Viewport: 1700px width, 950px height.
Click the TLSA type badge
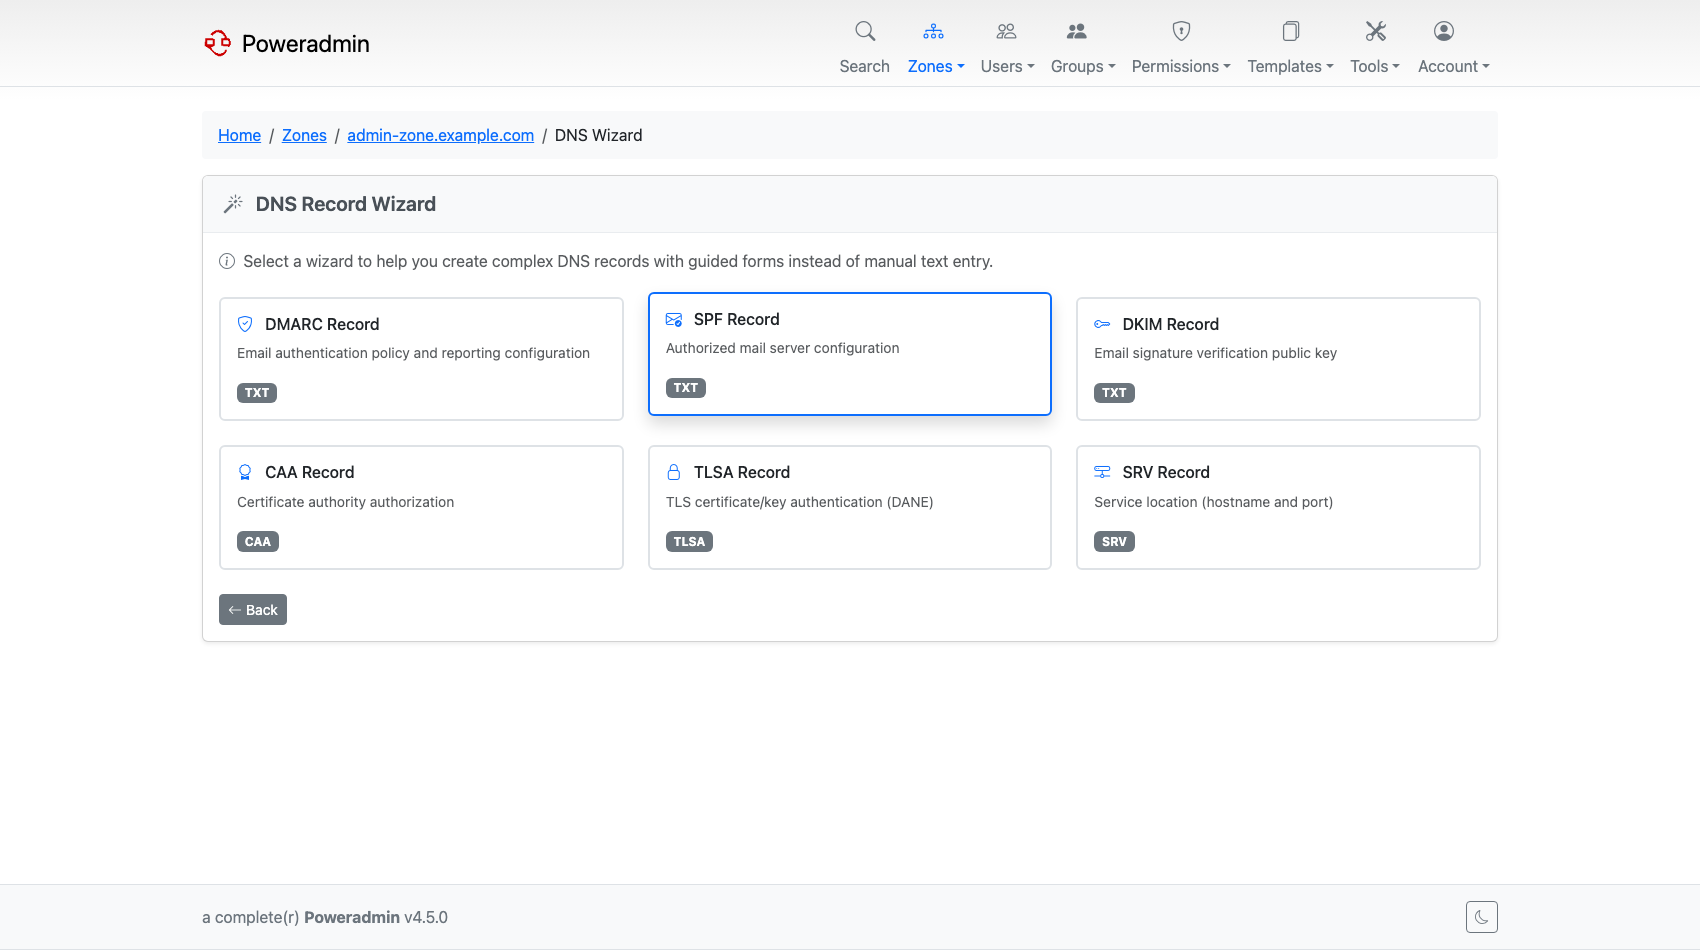689,542
